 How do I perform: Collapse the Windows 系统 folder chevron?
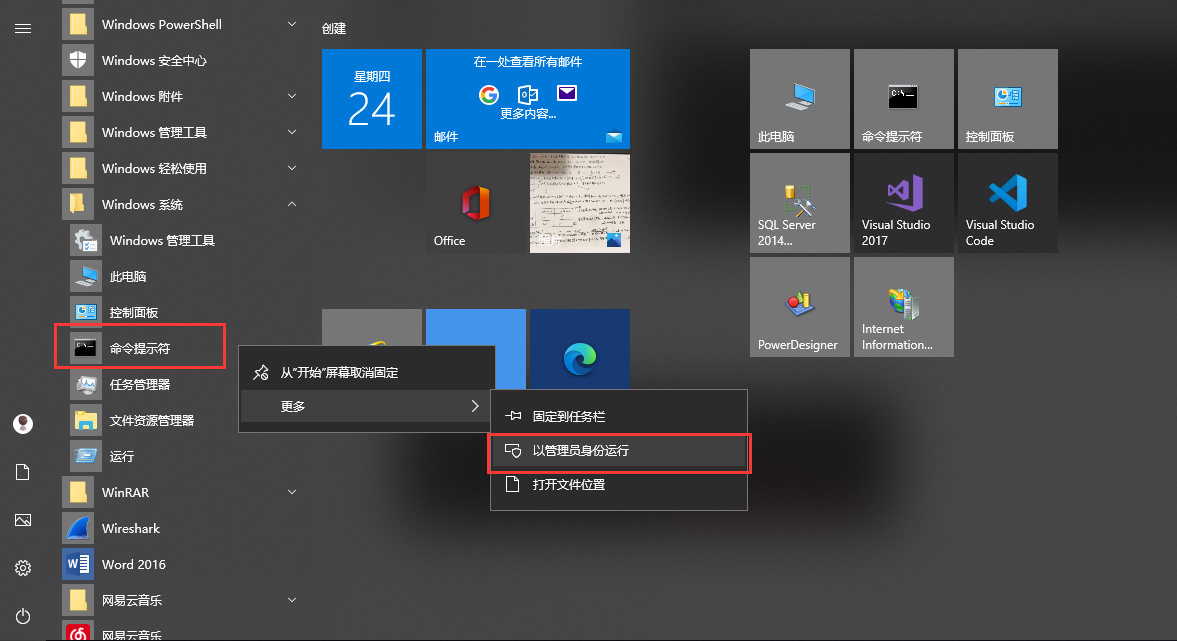pos(292,204)
